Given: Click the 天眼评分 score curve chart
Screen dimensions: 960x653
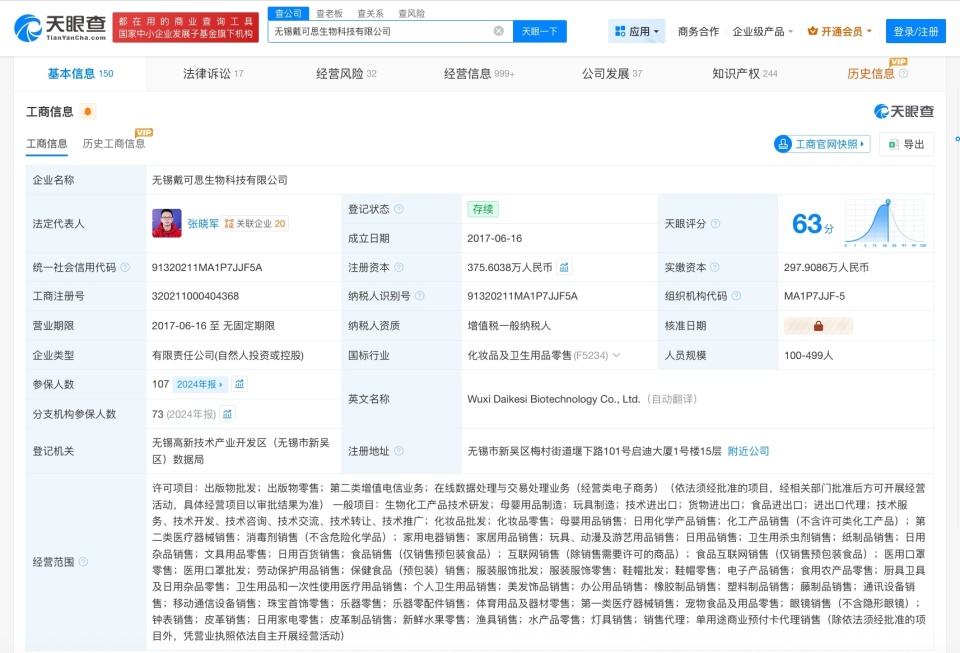Looking at the screenshot, I should [888, 223].
